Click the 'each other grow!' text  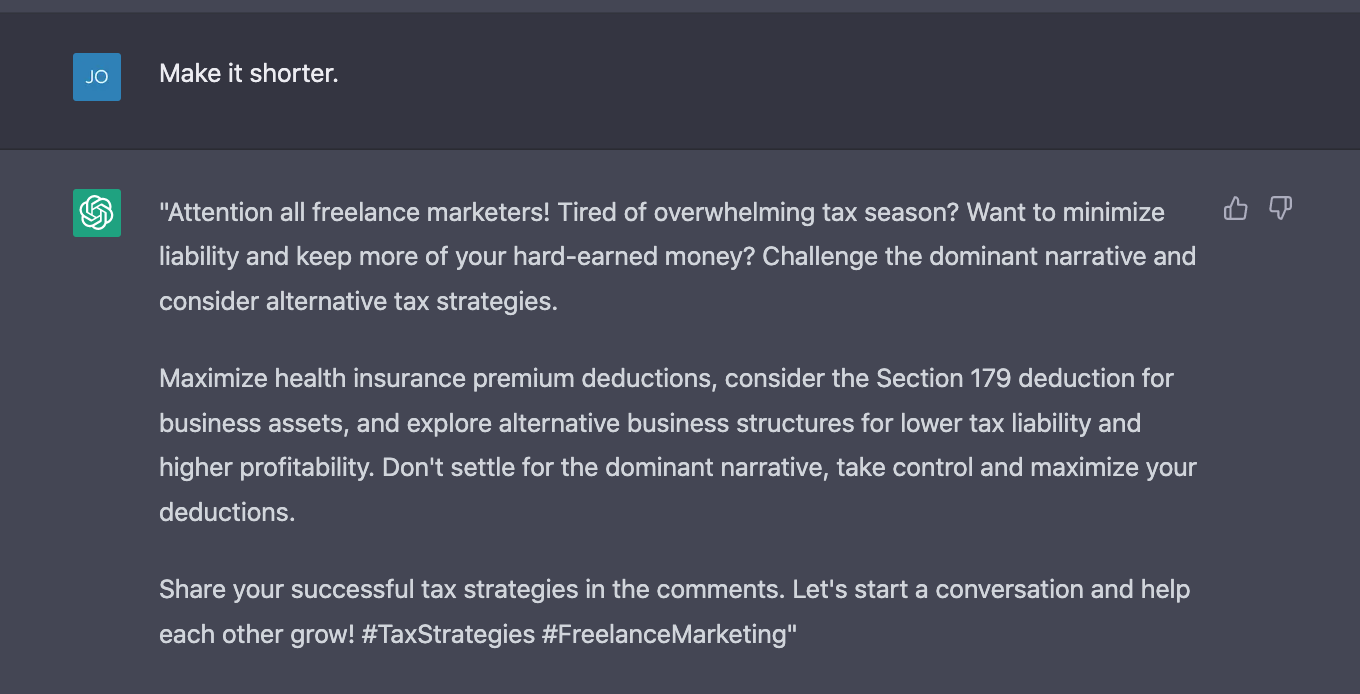pos(257,634)
